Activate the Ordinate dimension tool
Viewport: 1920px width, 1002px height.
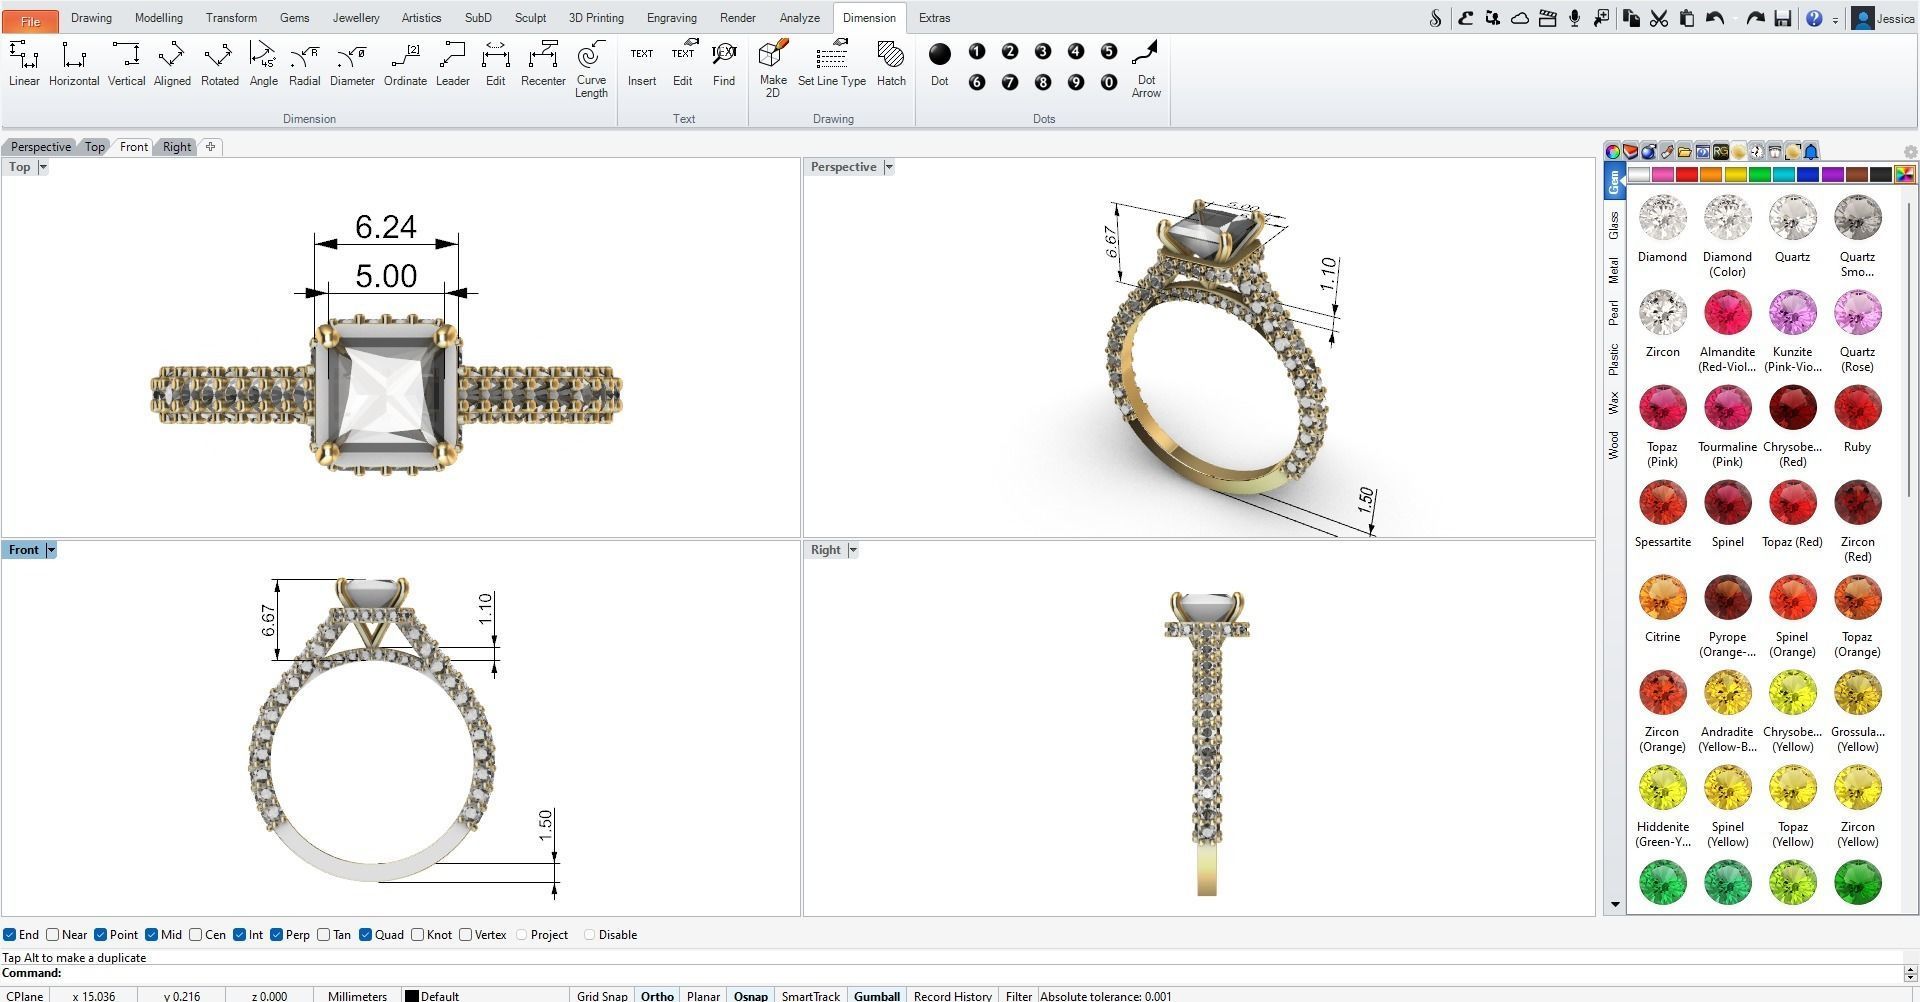pyautogui.click(x=405, y=65)
